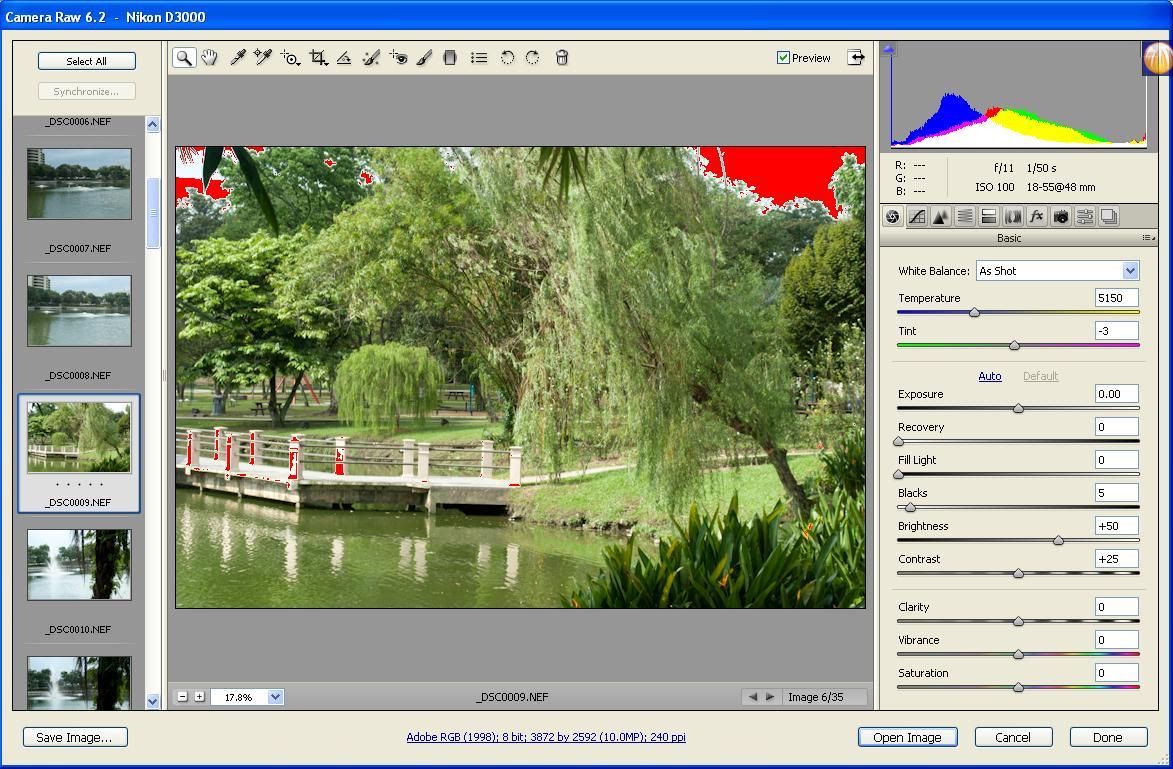Image resolution: width=1173 pixels, height=769 pixels.
Task: Toggle shadow clipping warning in histogram
Action: [x=889, y=49]
